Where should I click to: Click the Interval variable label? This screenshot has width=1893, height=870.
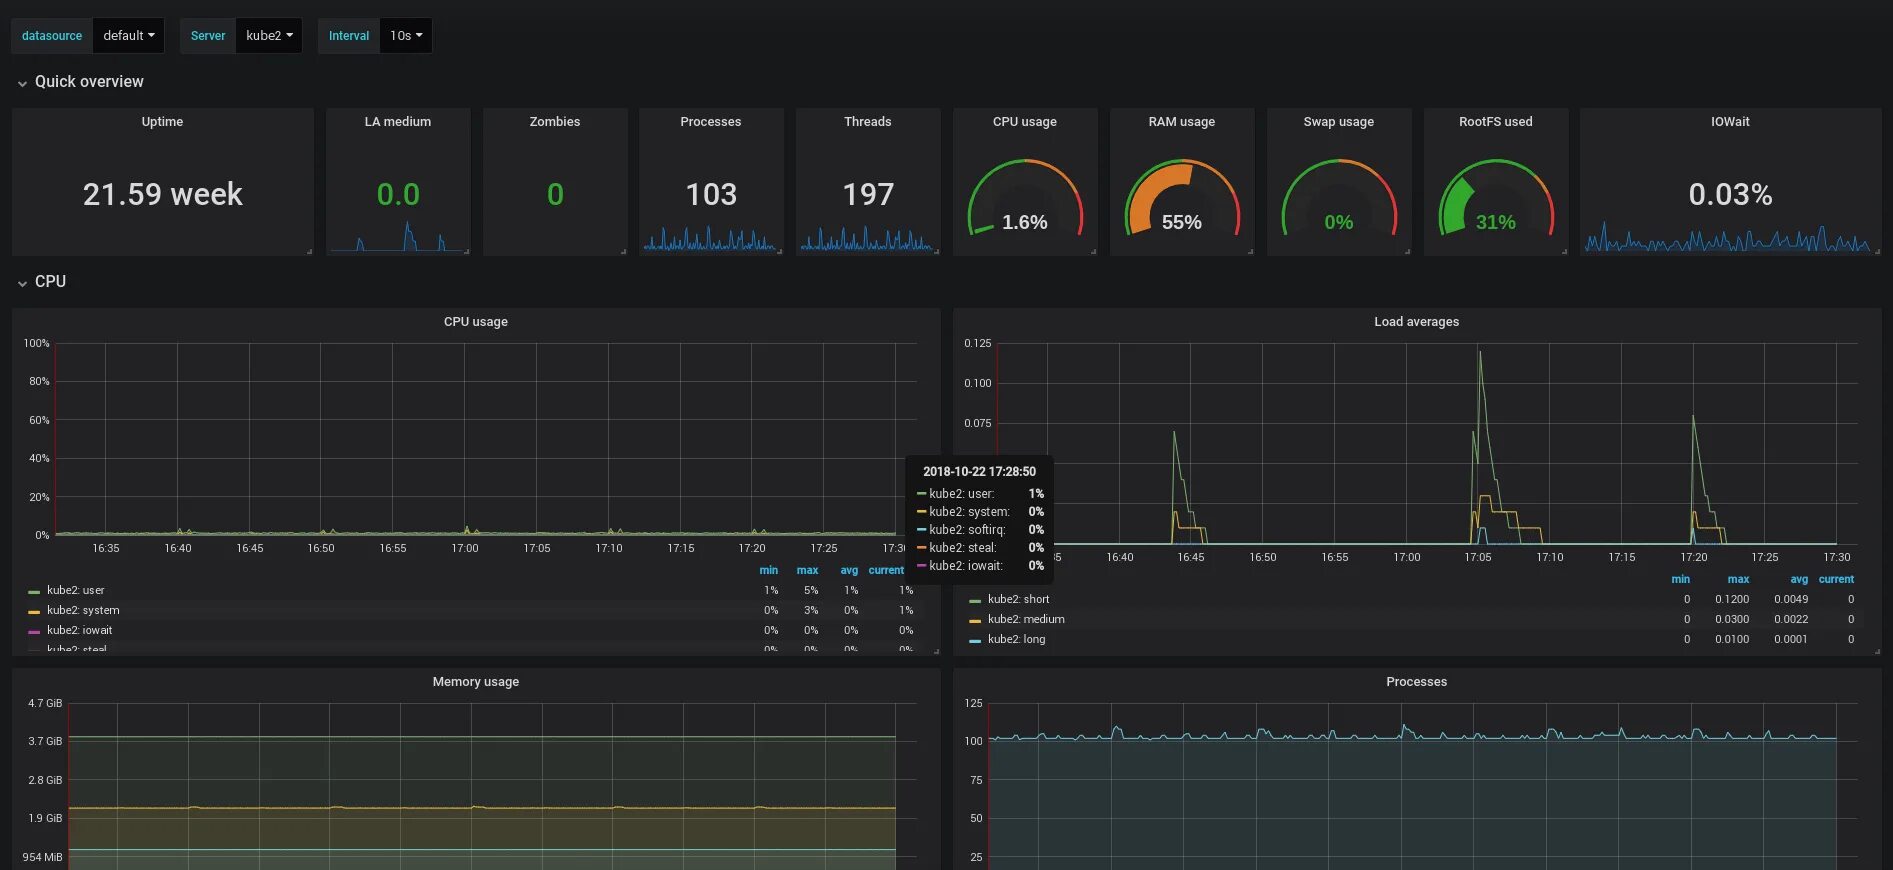[349, 36]
